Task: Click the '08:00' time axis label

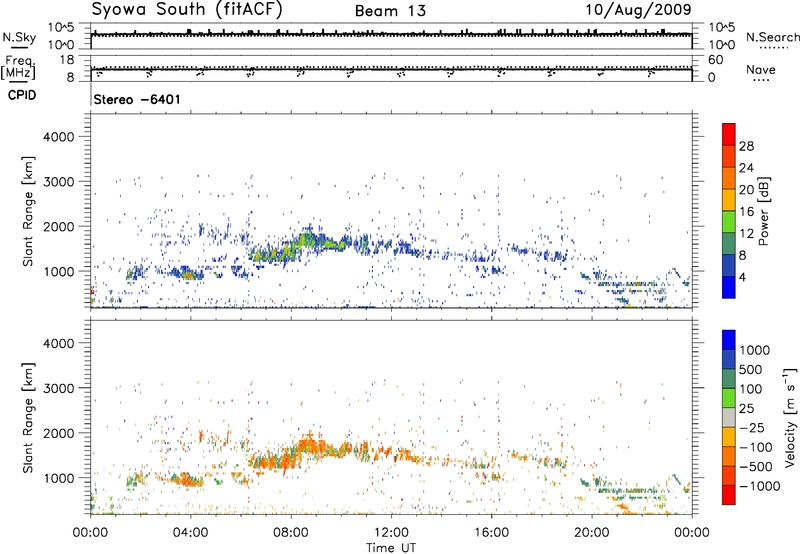Action: (291, 533)
